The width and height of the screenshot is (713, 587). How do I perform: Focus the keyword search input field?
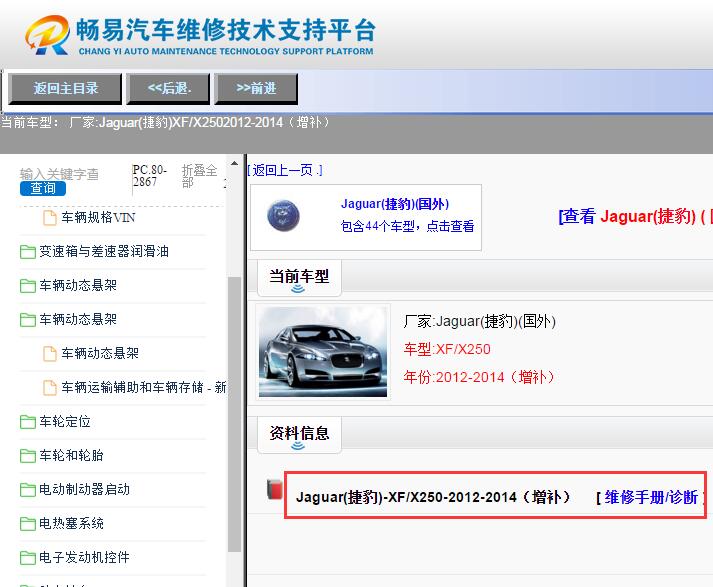(x=59, y=174)
